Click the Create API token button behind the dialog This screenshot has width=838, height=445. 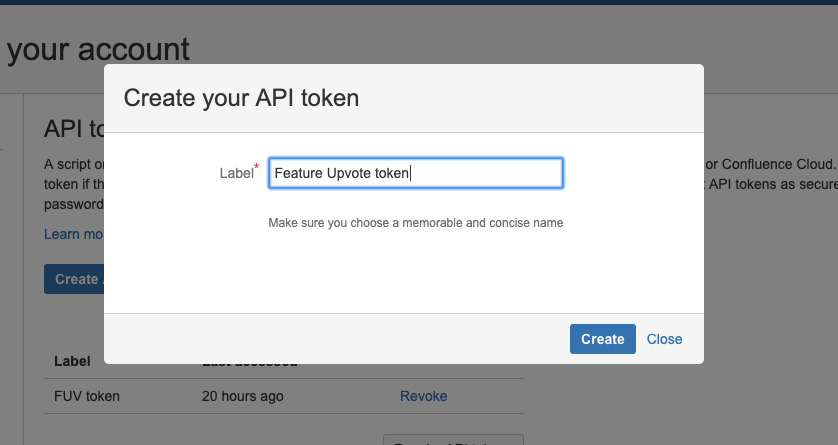click(74, 279)
